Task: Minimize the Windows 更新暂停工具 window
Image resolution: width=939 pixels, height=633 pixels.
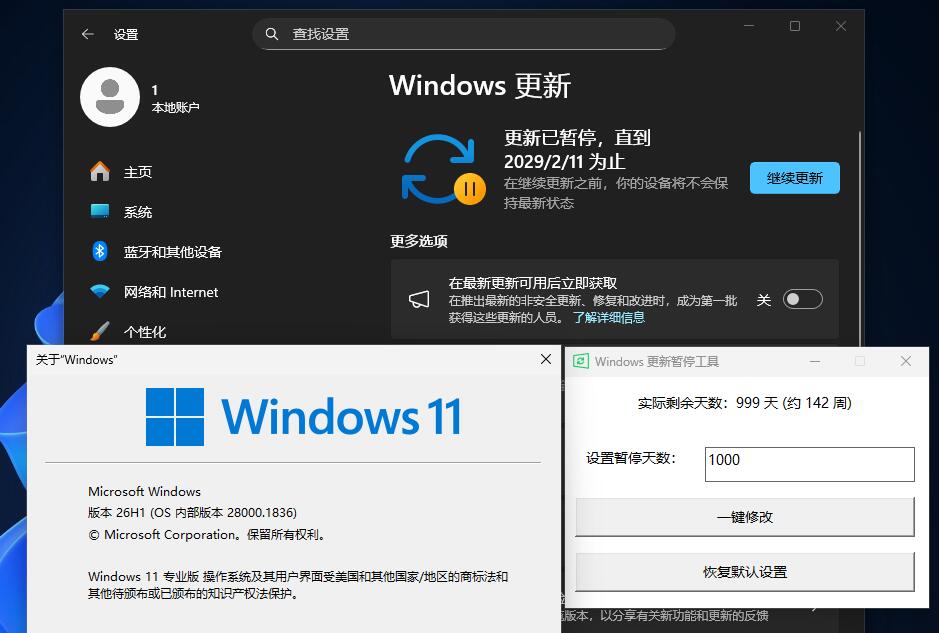Action: (814, 361)
